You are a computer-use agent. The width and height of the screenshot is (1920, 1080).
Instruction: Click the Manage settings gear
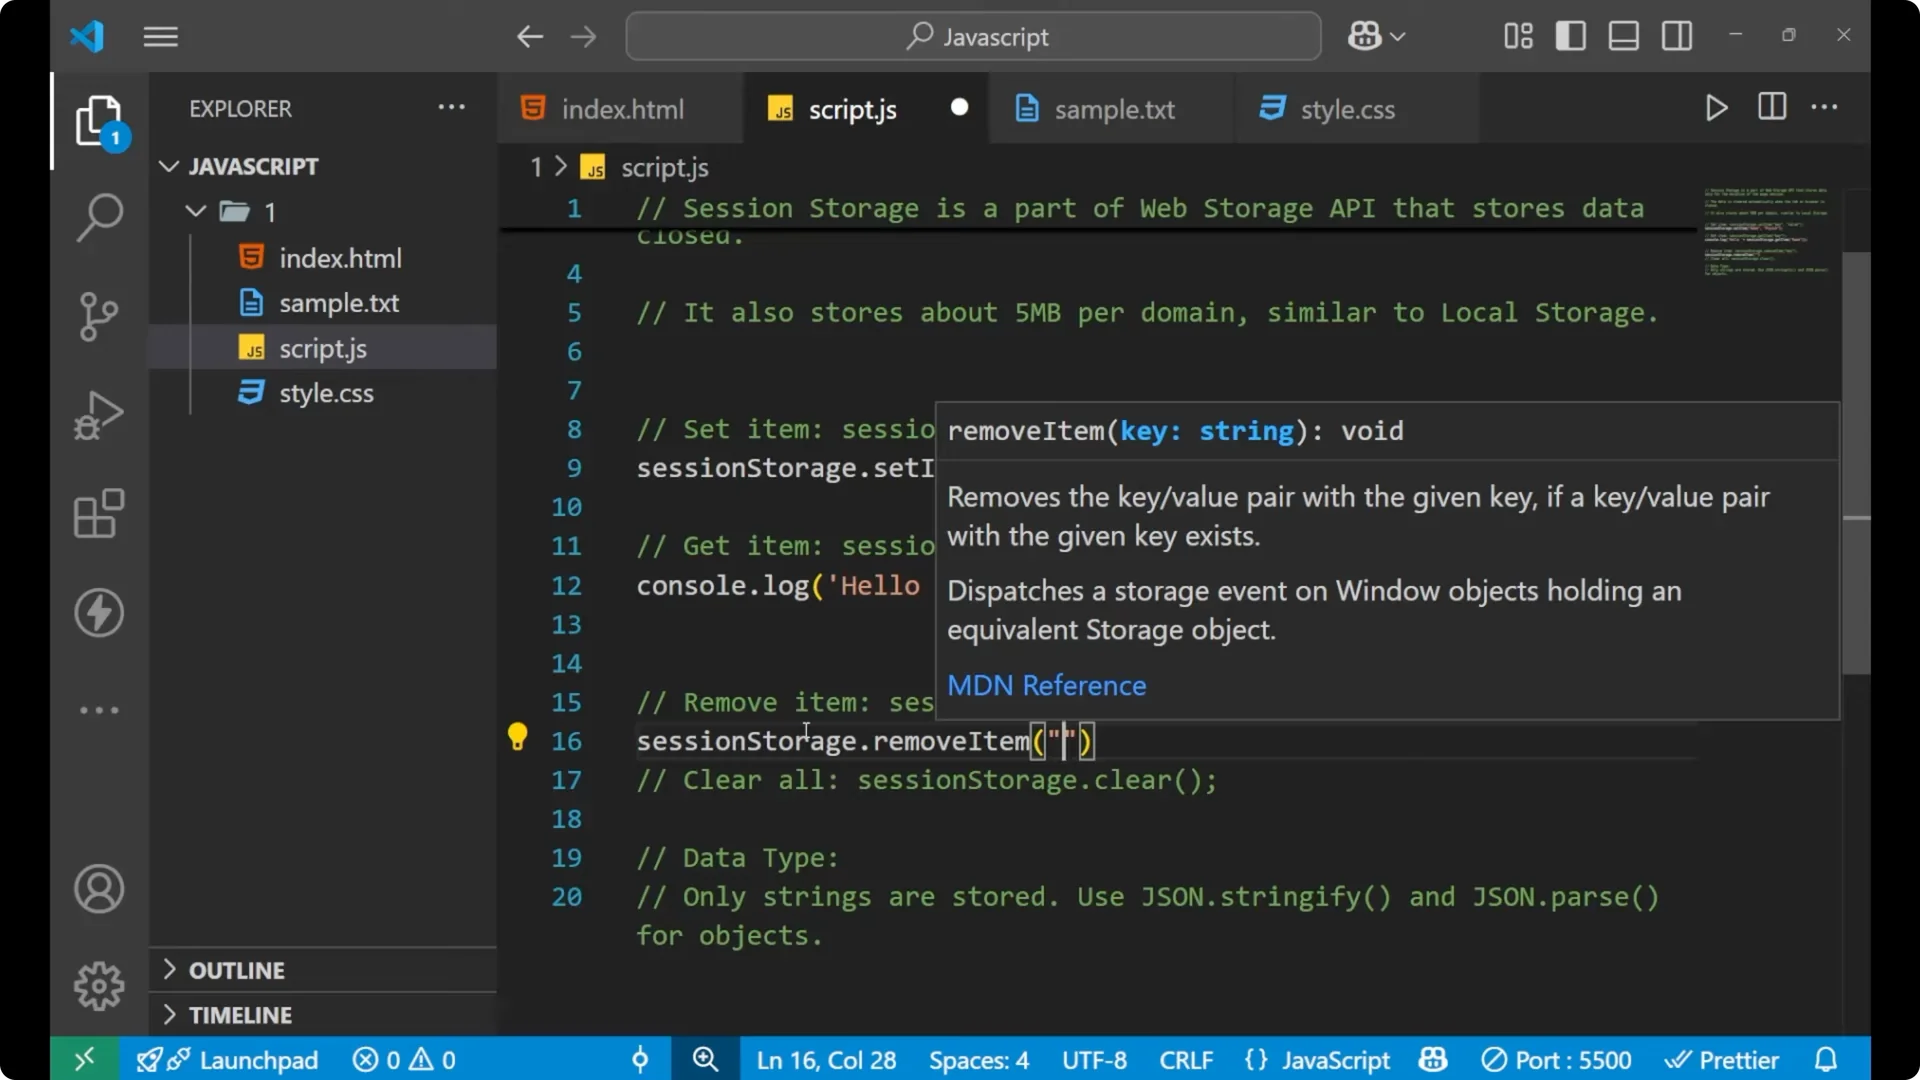pyautogui.click(x=98, y=985)
